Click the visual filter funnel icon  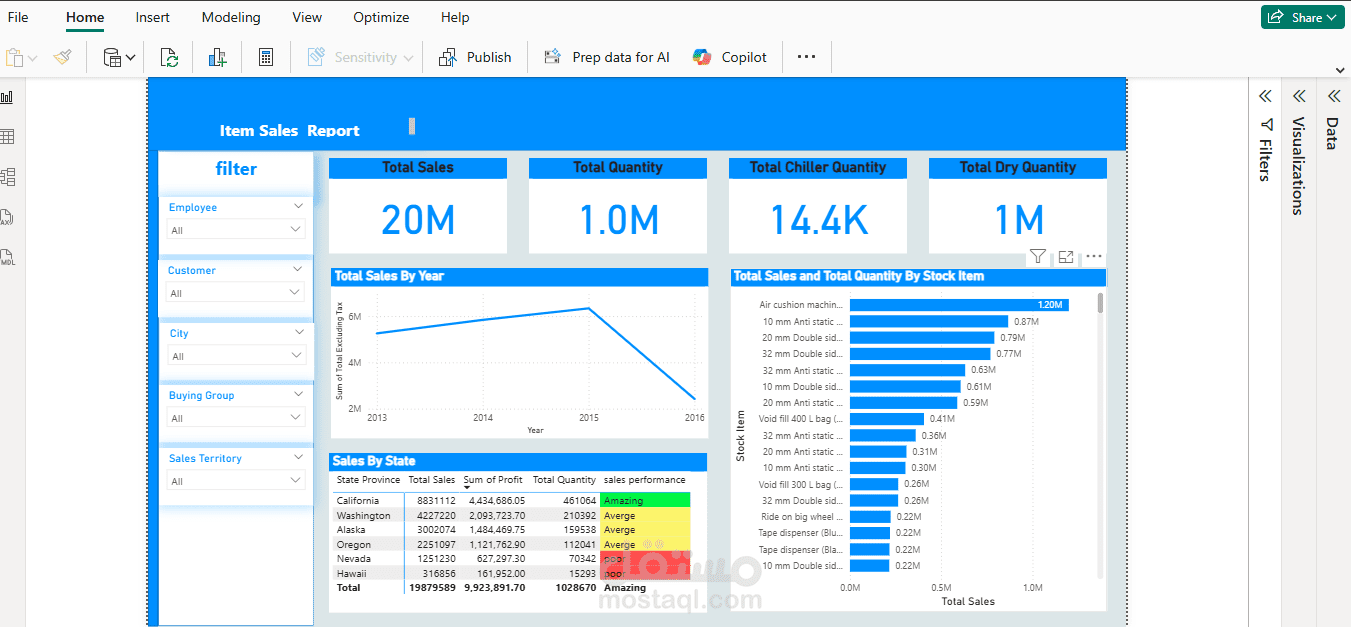tap(1038, 257)
